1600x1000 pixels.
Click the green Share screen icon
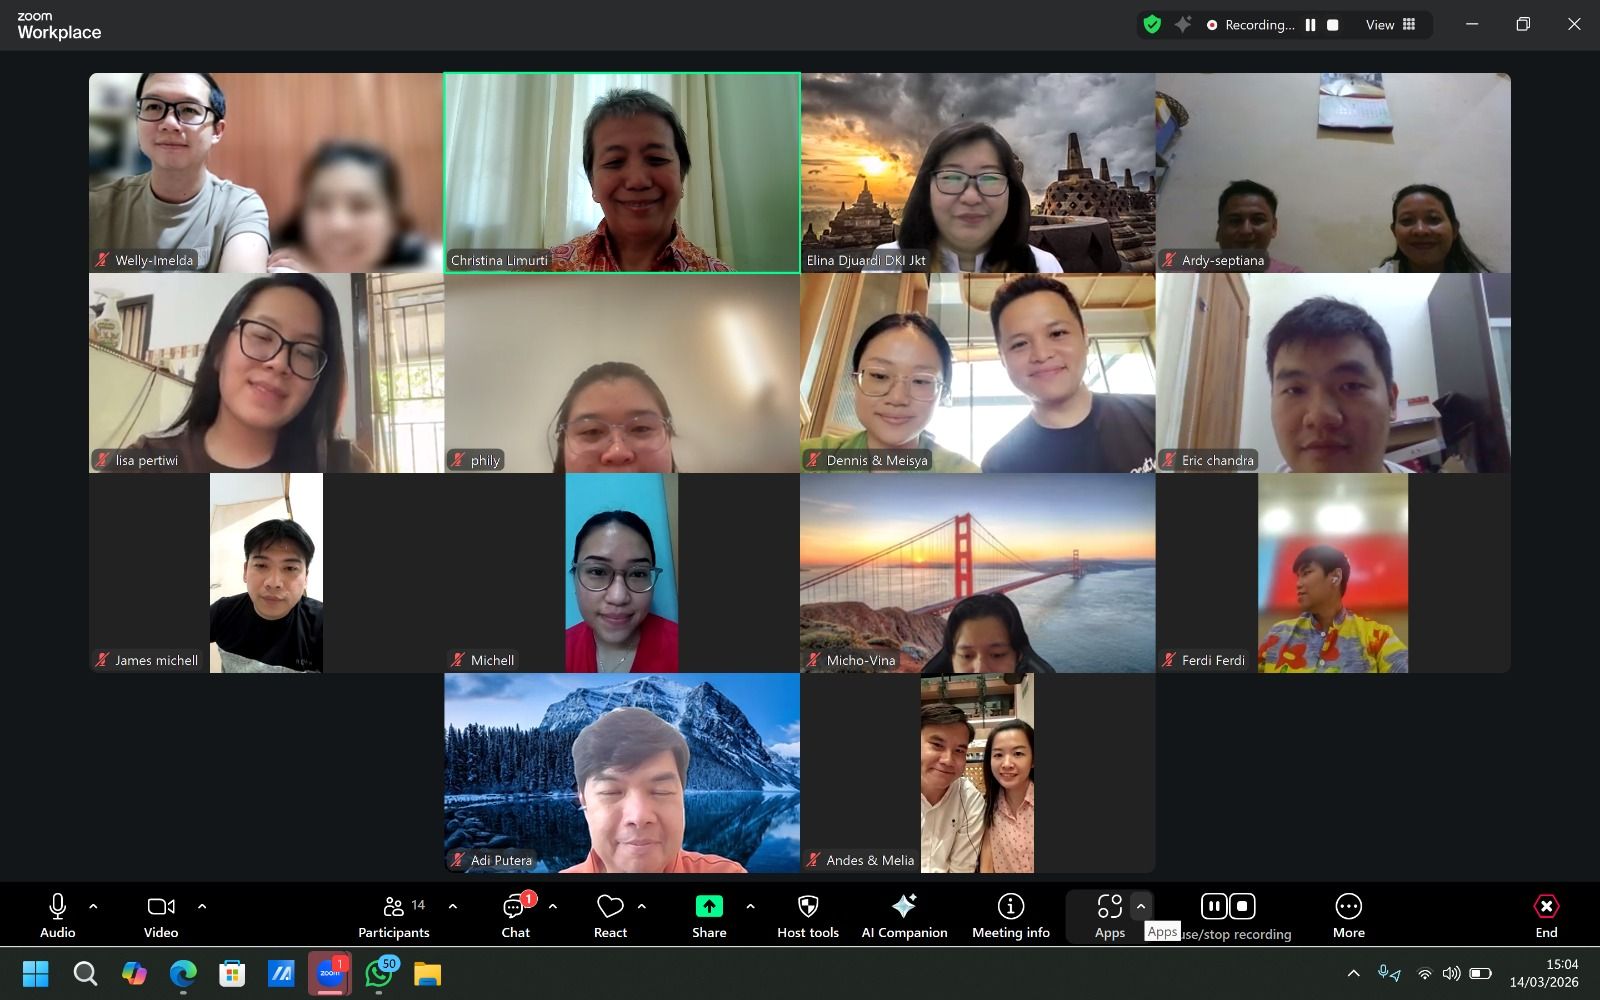click(708, 907)
